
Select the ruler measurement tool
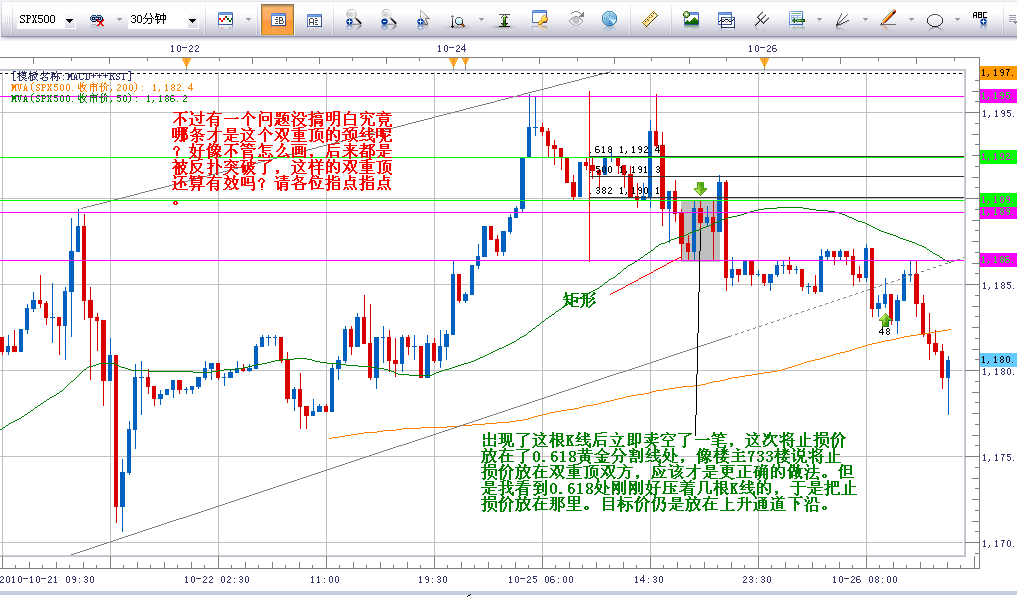[x=650, y=19]
